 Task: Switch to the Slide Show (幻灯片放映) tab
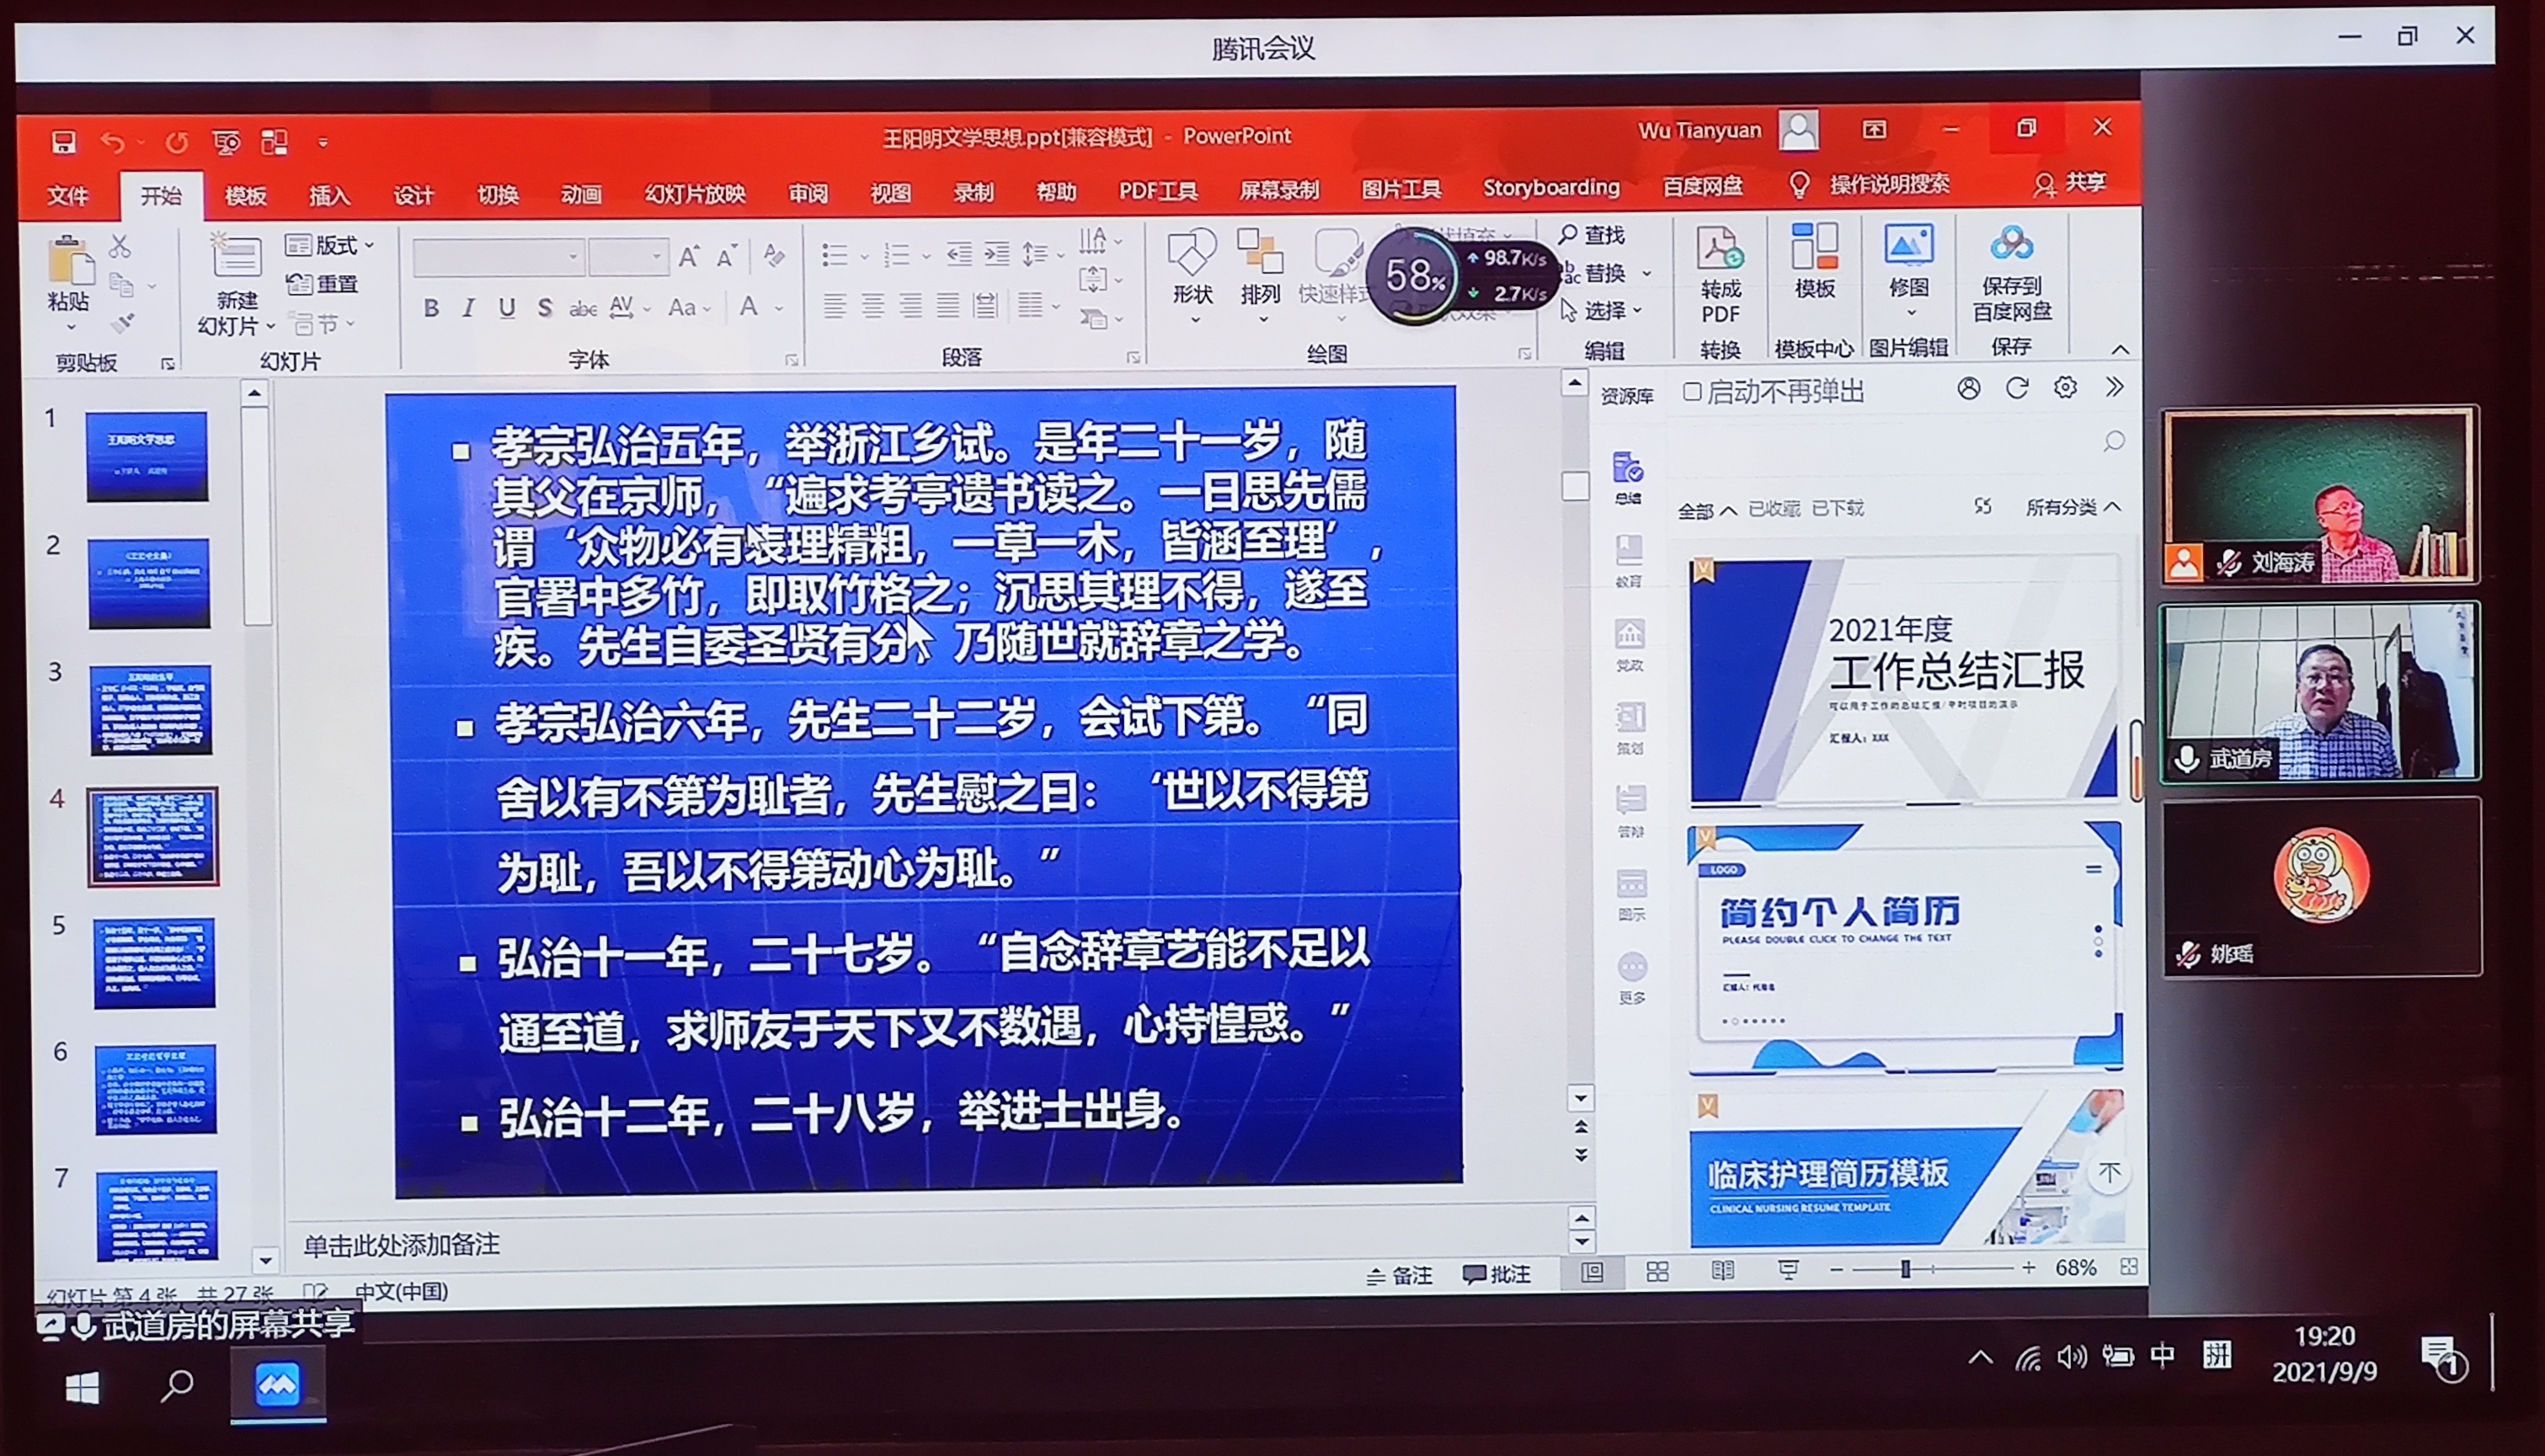click(695, 193)
